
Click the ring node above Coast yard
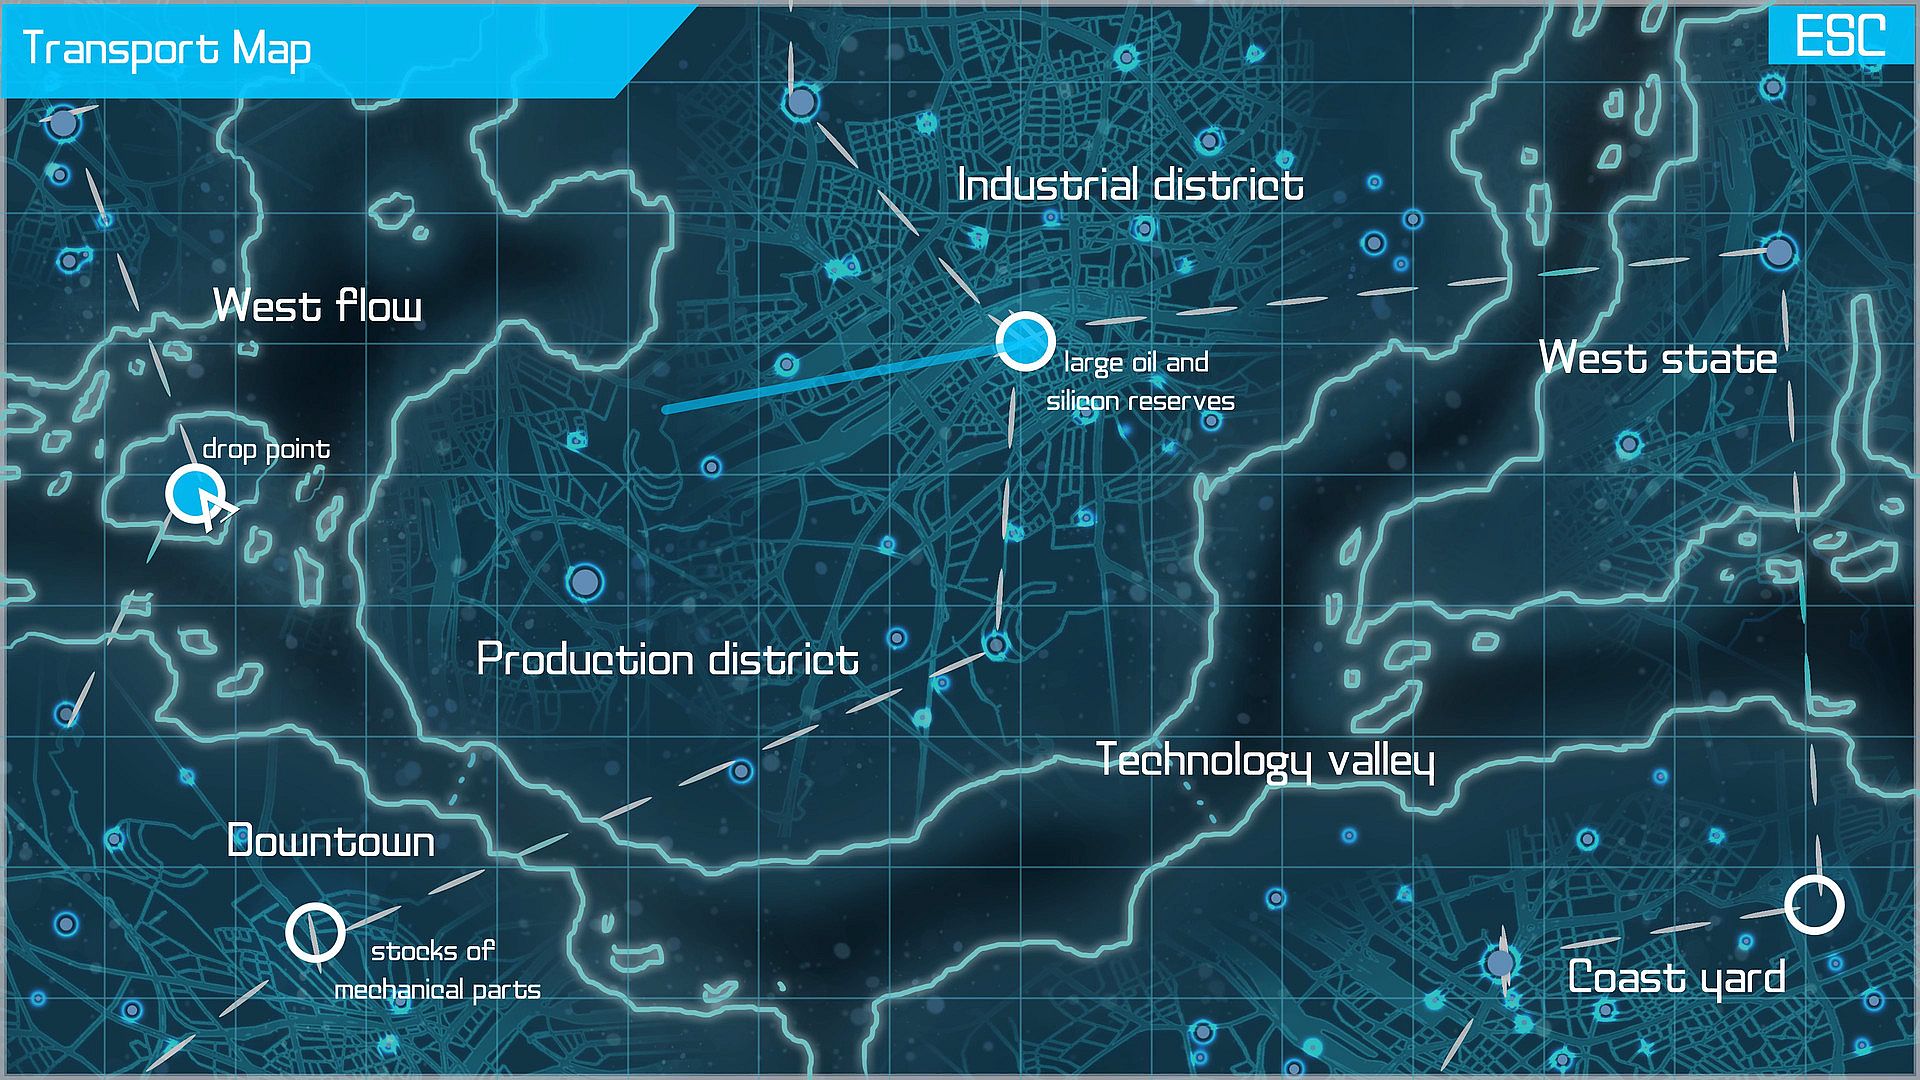point(1814,905)
